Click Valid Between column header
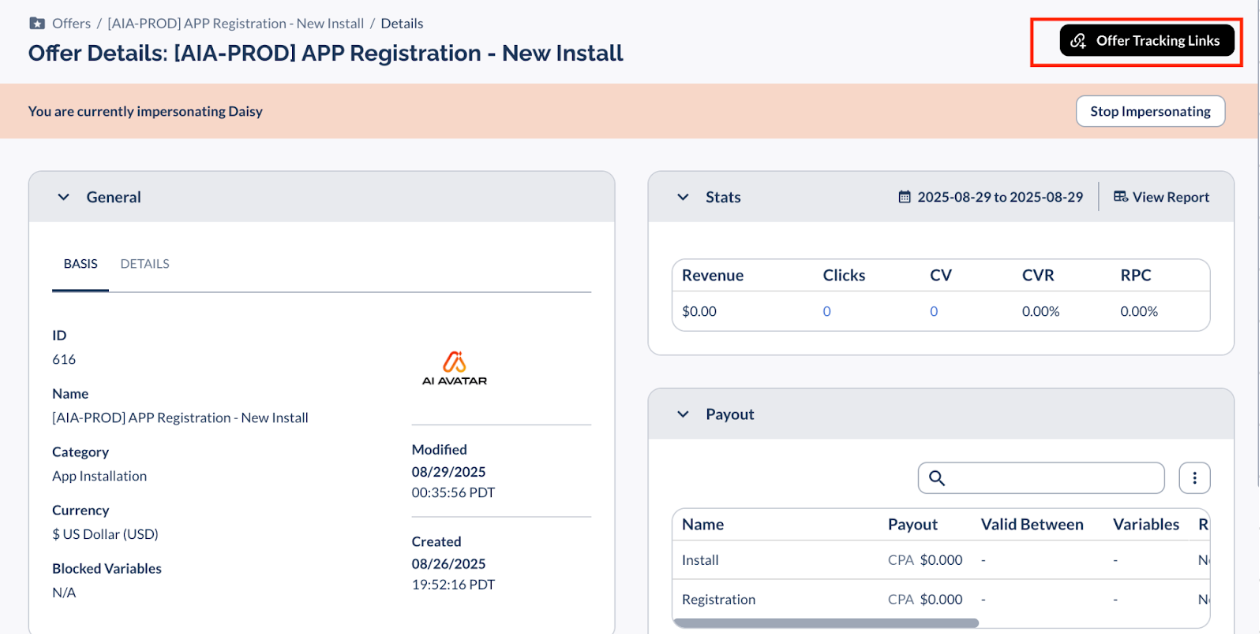Screen dimensions: 1260x634 (1032, 524)
